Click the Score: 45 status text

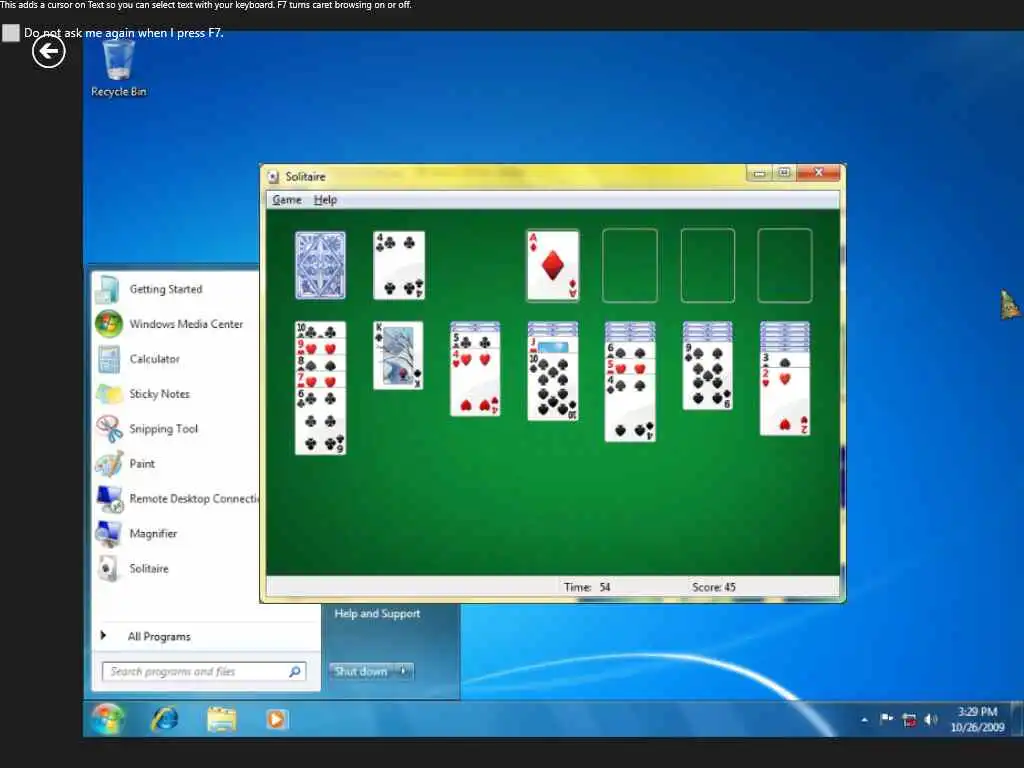point(714,587)
